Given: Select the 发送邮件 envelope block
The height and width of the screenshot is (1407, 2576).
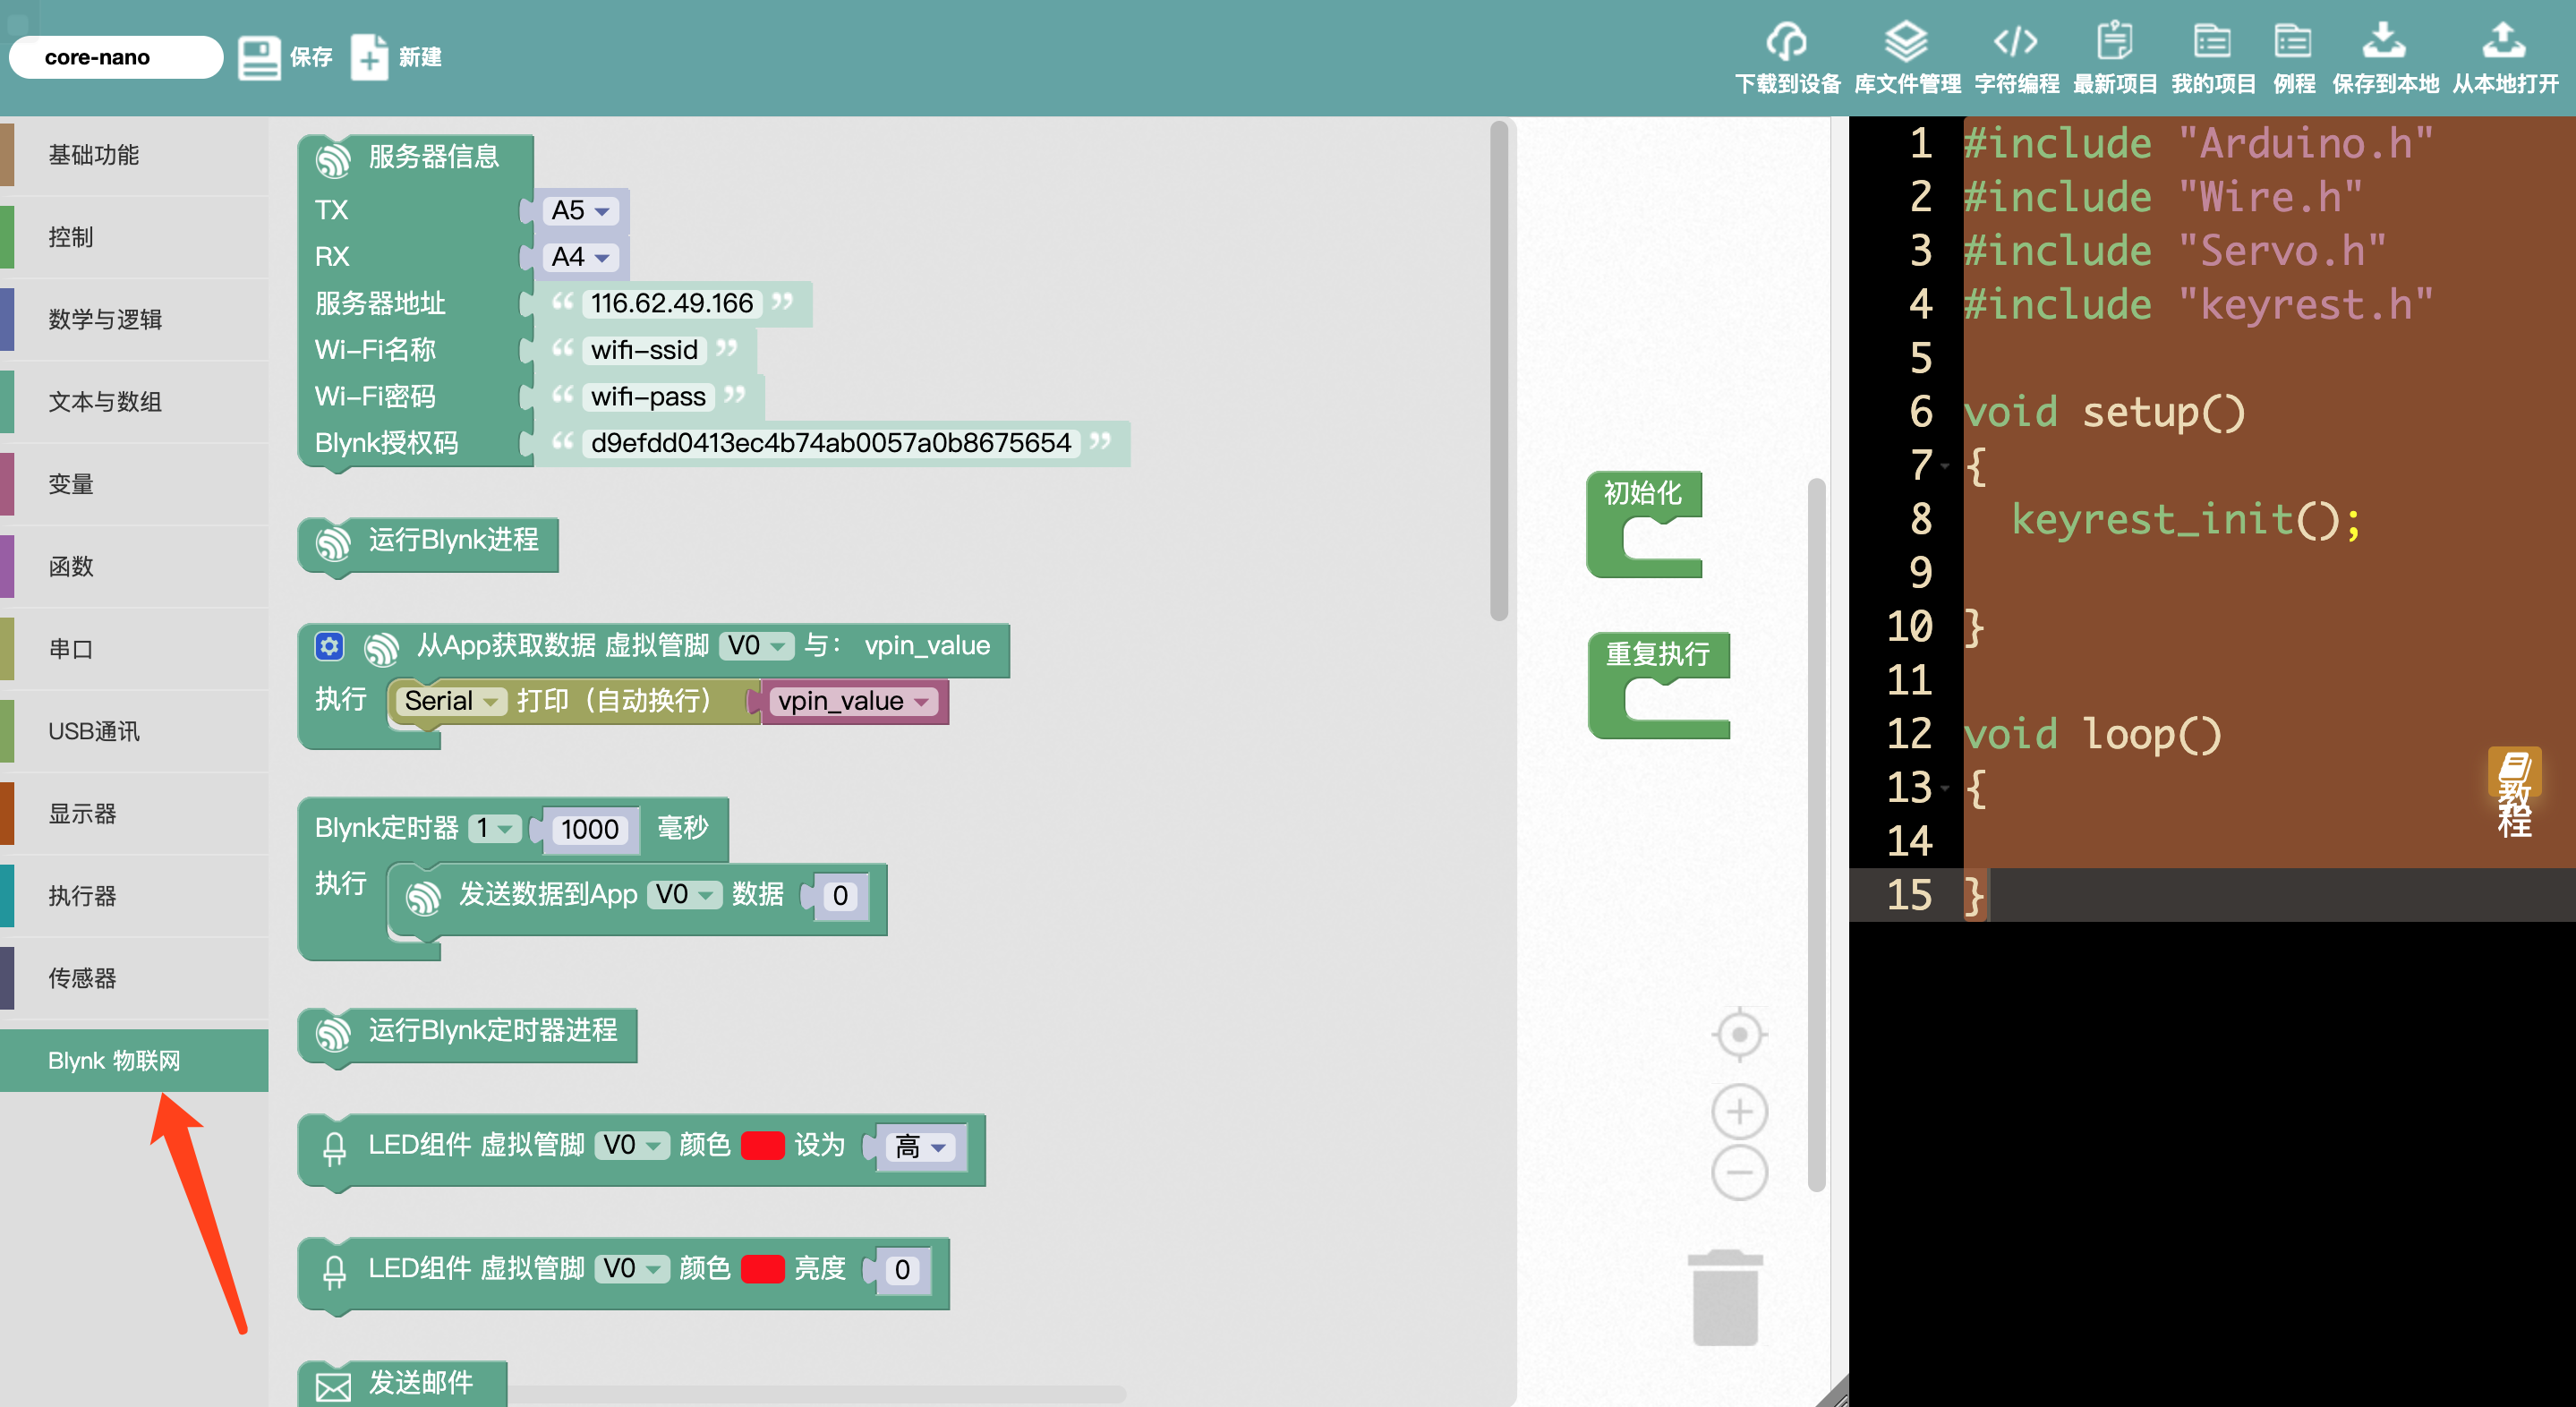Looking at the screenshot, I should 402,1384.
